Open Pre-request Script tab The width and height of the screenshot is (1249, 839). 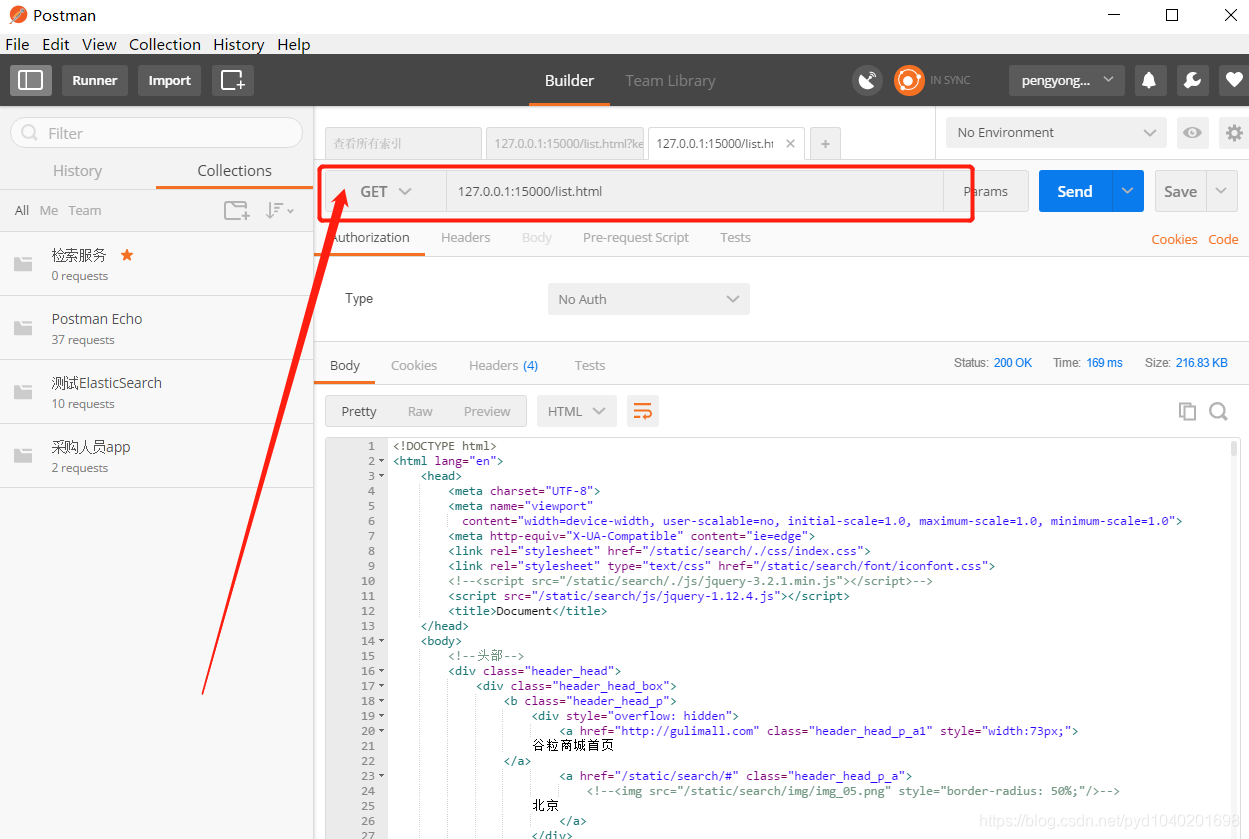pyautogui.click(x=636, y=237)
